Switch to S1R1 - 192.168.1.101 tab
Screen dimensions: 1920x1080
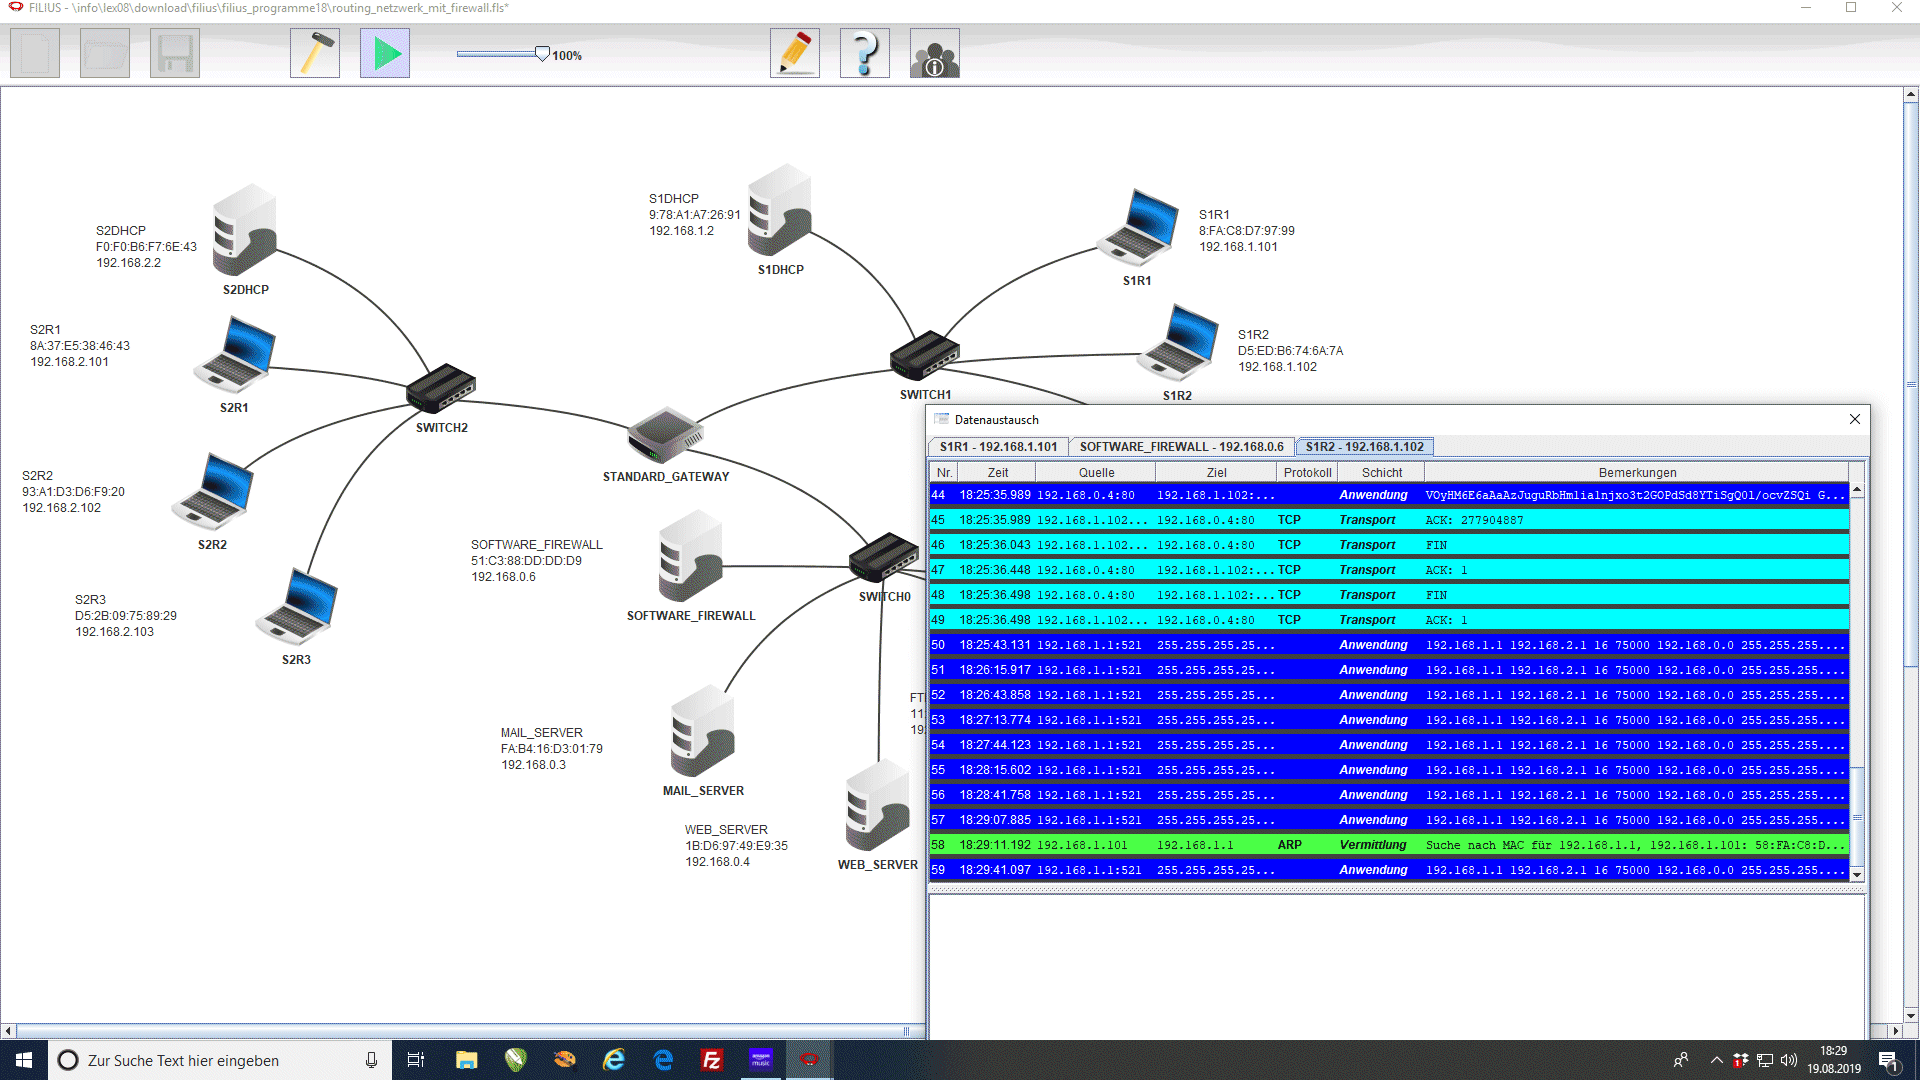[x=998, y=447]
